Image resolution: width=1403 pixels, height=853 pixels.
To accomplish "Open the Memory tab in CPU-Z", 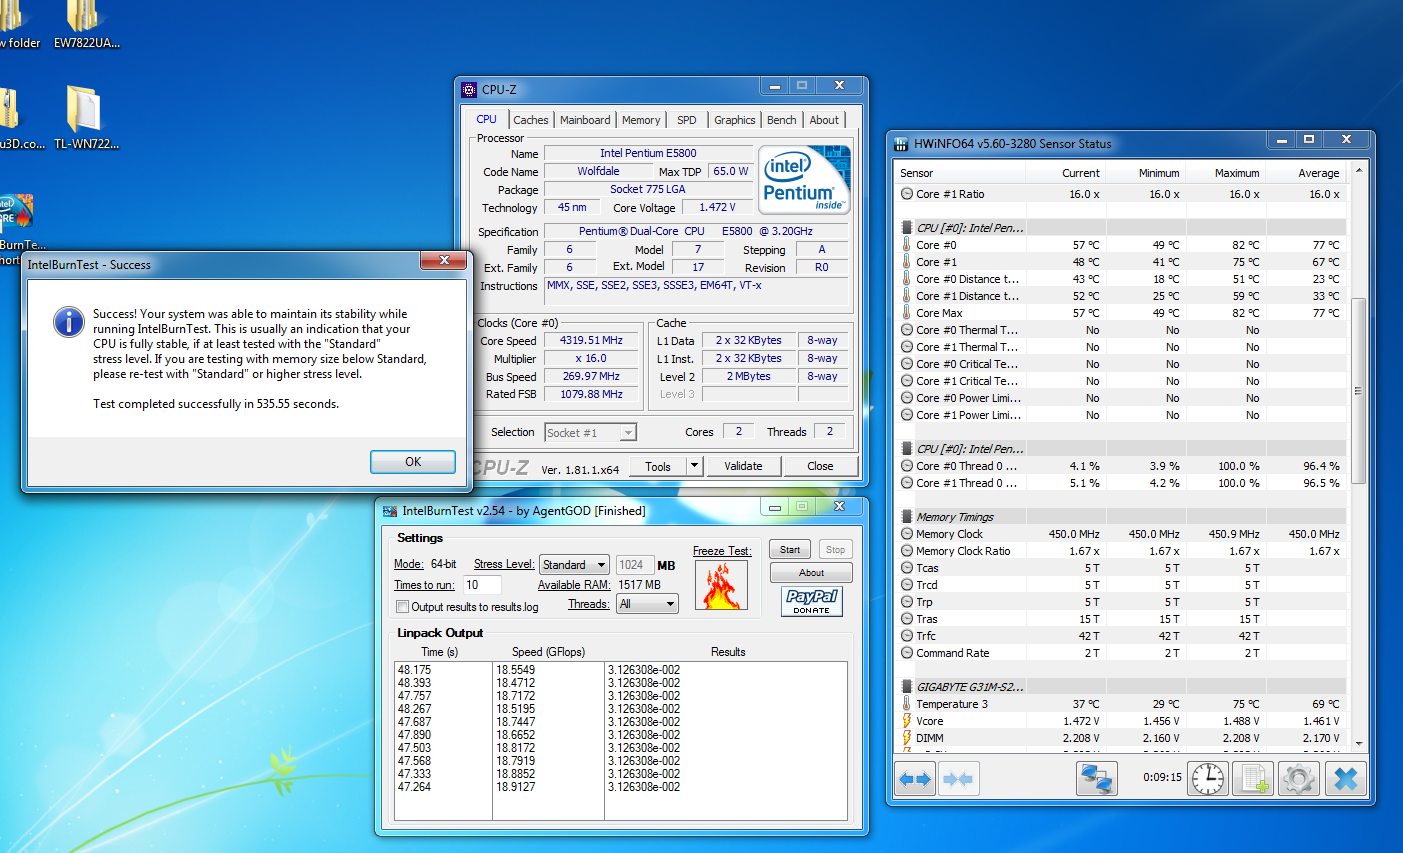I will [641, 120].
